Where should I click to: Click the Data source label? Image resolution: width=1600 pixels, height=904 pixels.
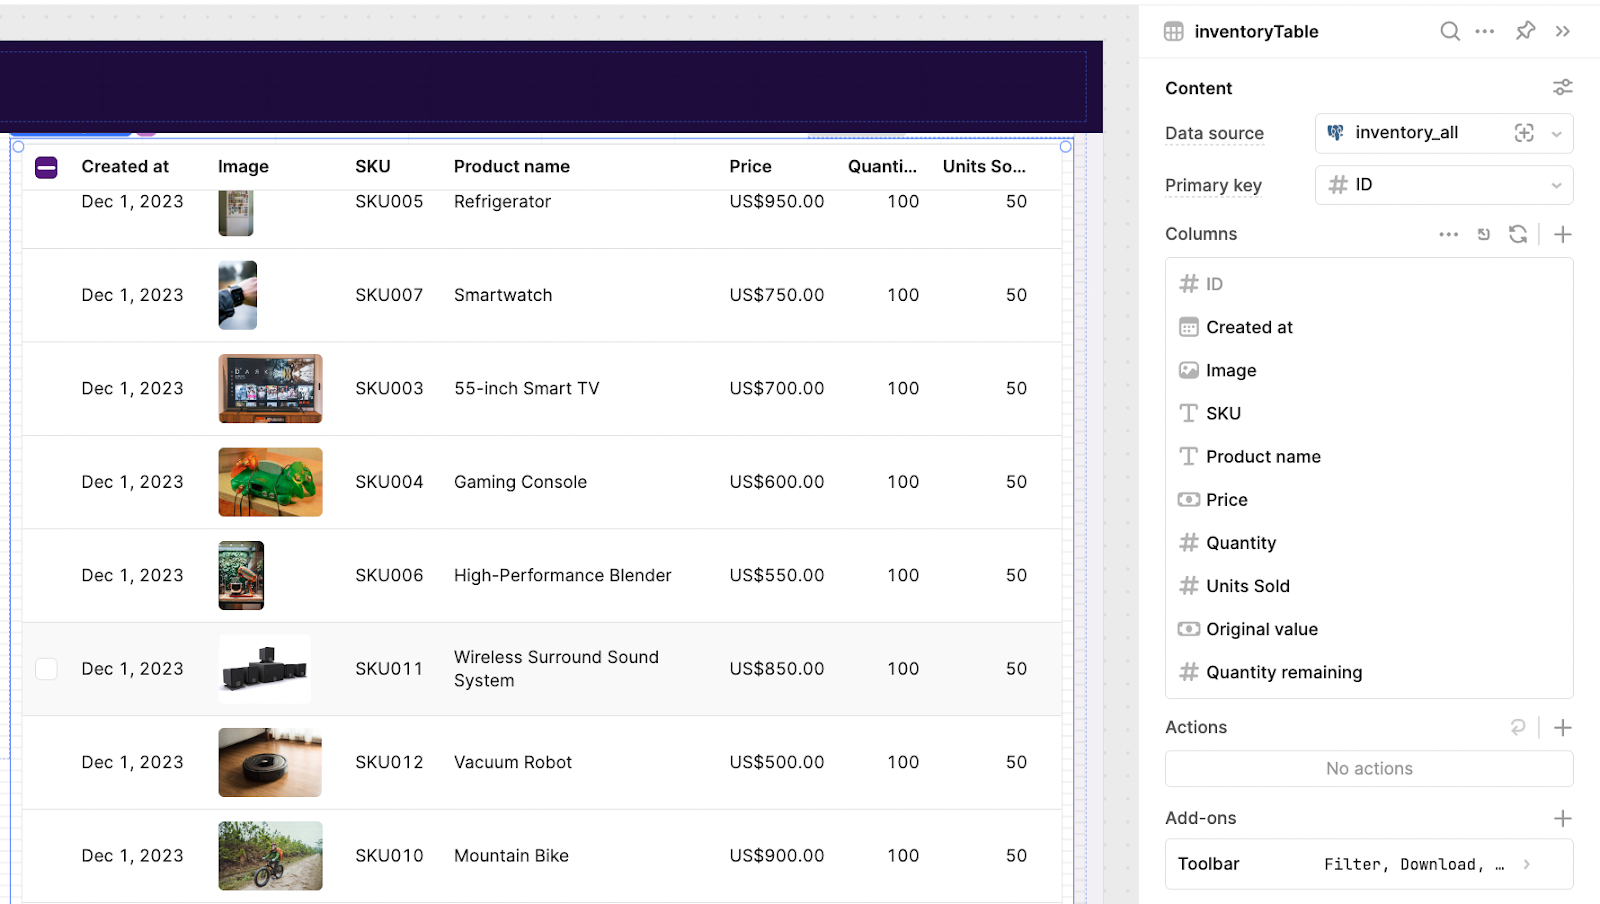pyautogui.click(x=1214, y=134)
